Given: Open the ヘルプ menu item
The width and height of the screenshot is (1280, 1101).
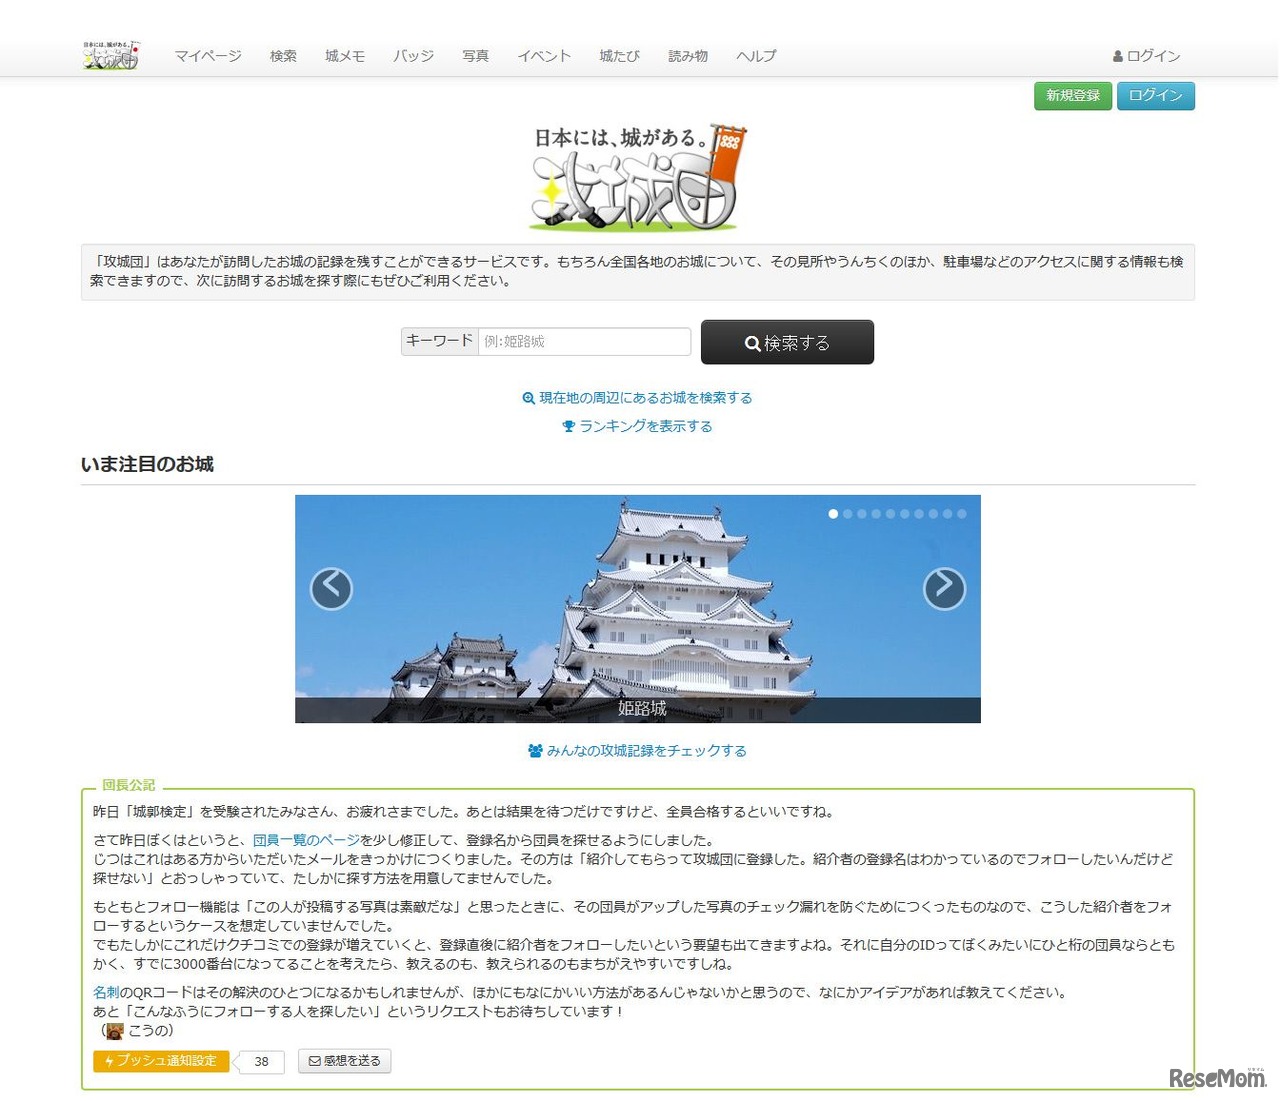Looking at the screenshot, I should coord(755,56).
